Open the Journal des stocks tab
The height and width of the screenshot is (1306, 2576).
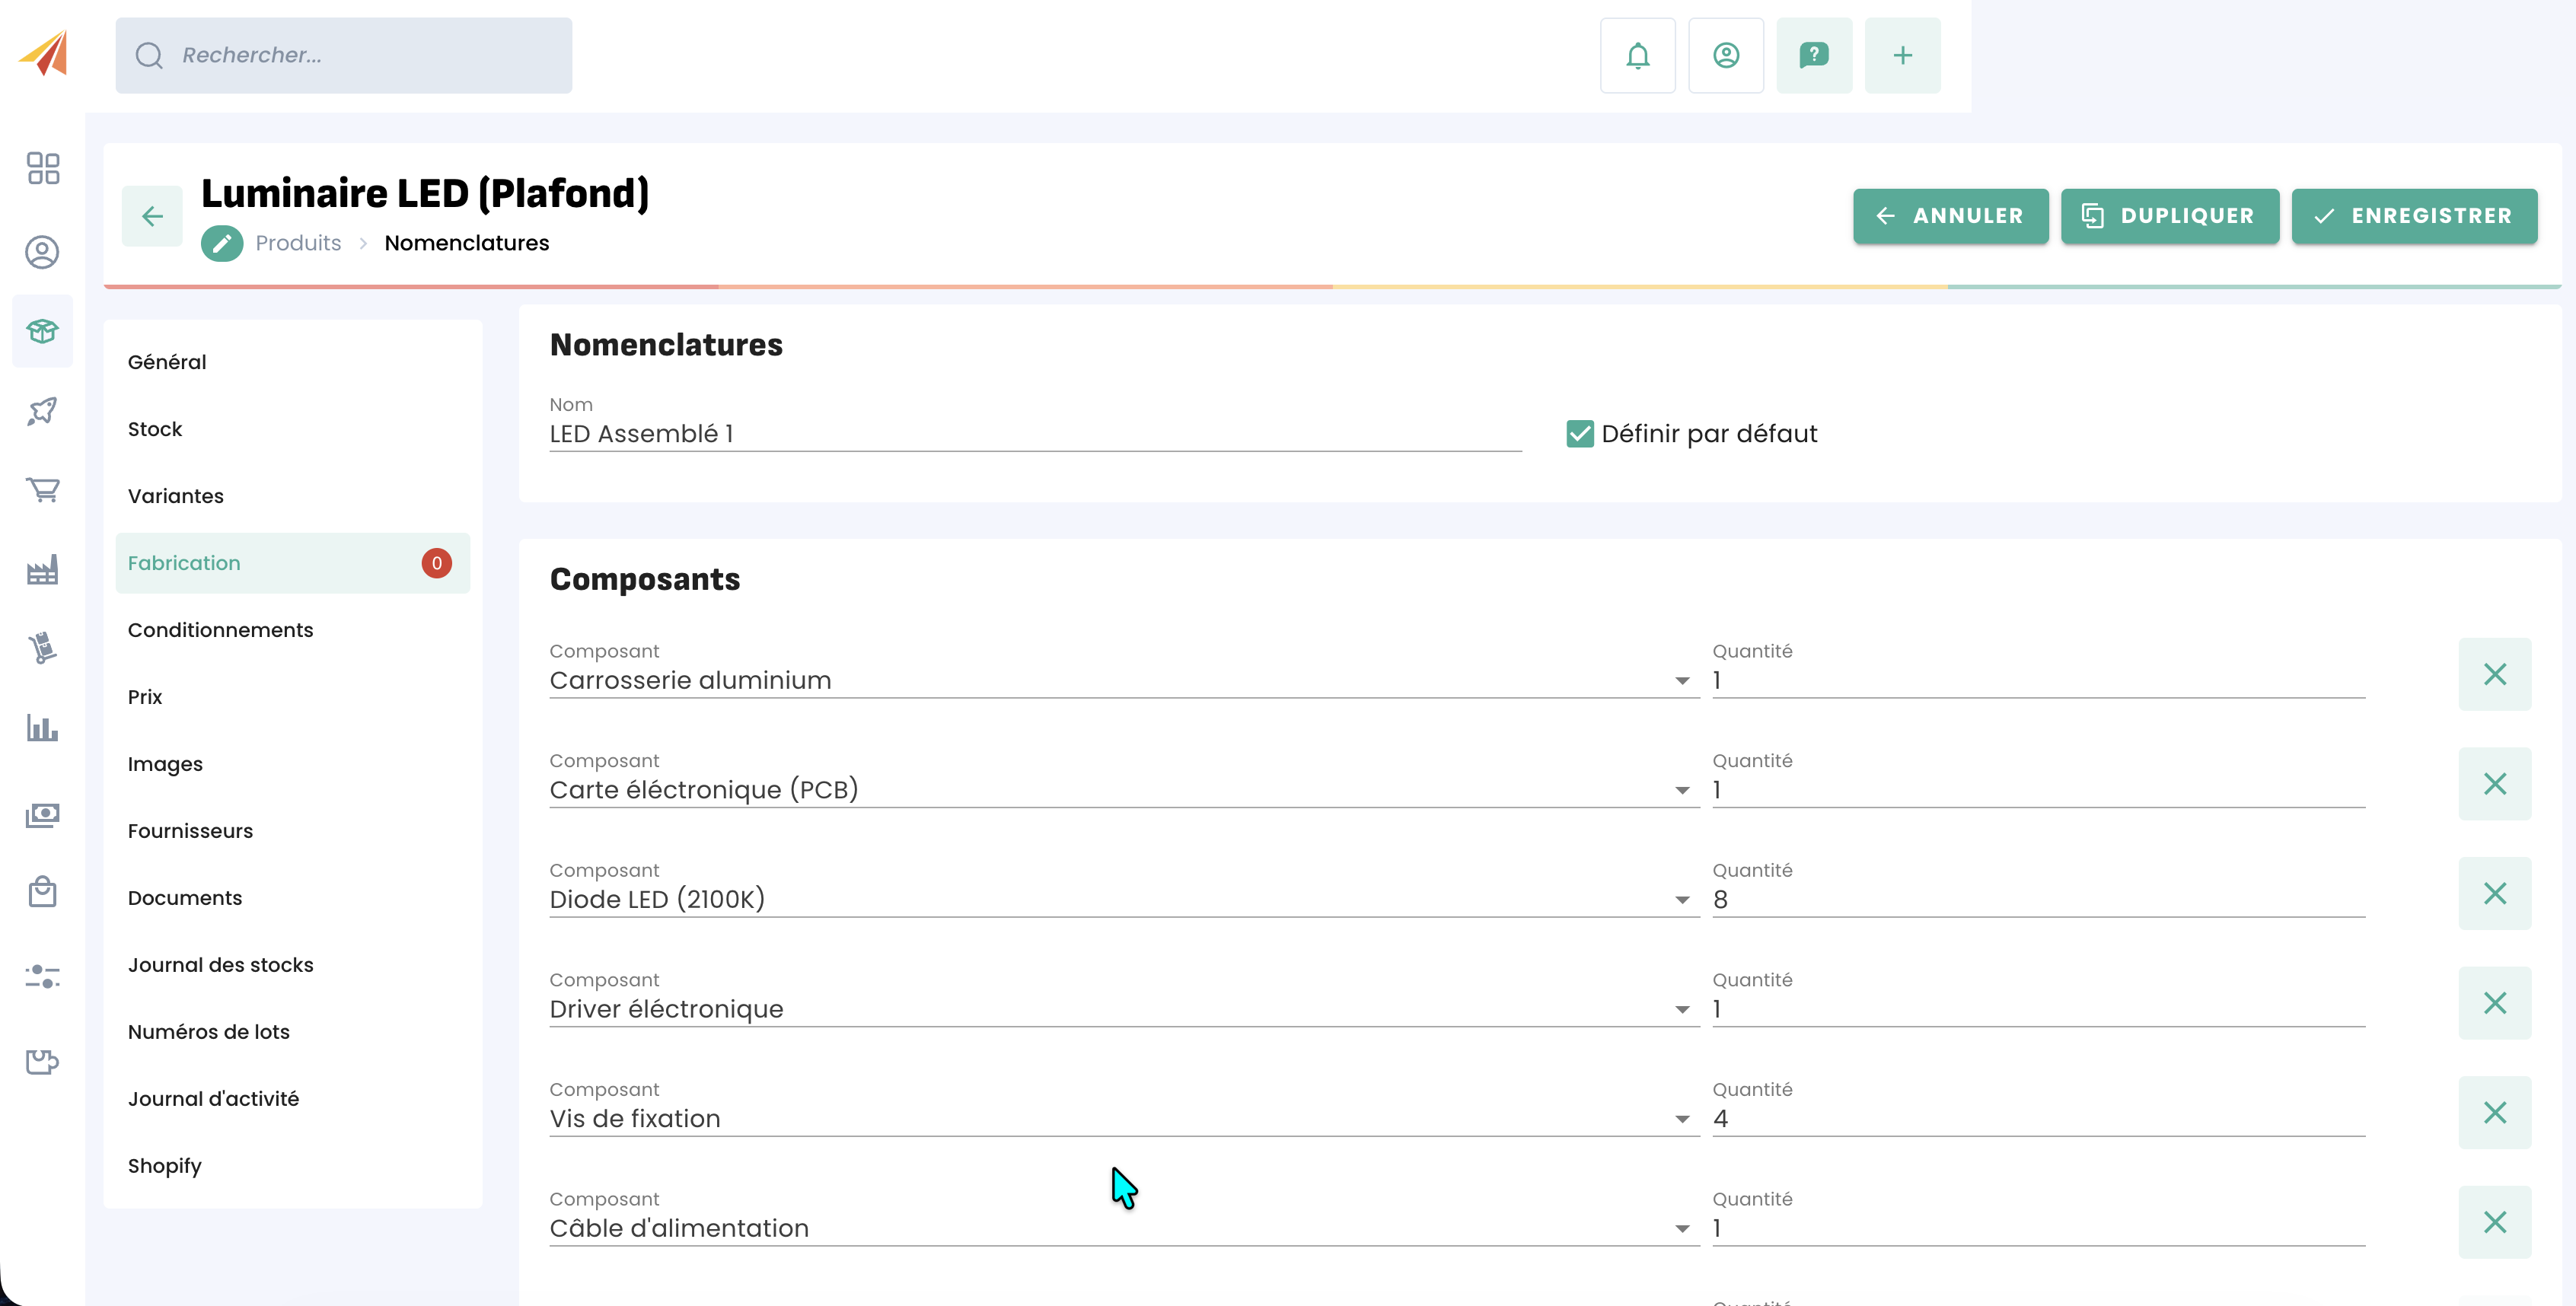[220, 965]
